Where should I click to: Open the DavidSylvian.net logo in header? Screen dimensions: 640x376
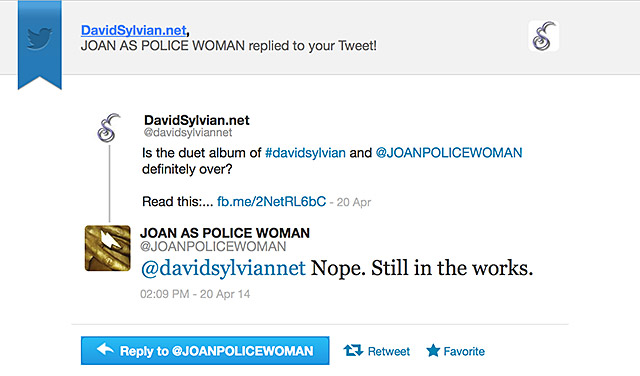(544, 36)
